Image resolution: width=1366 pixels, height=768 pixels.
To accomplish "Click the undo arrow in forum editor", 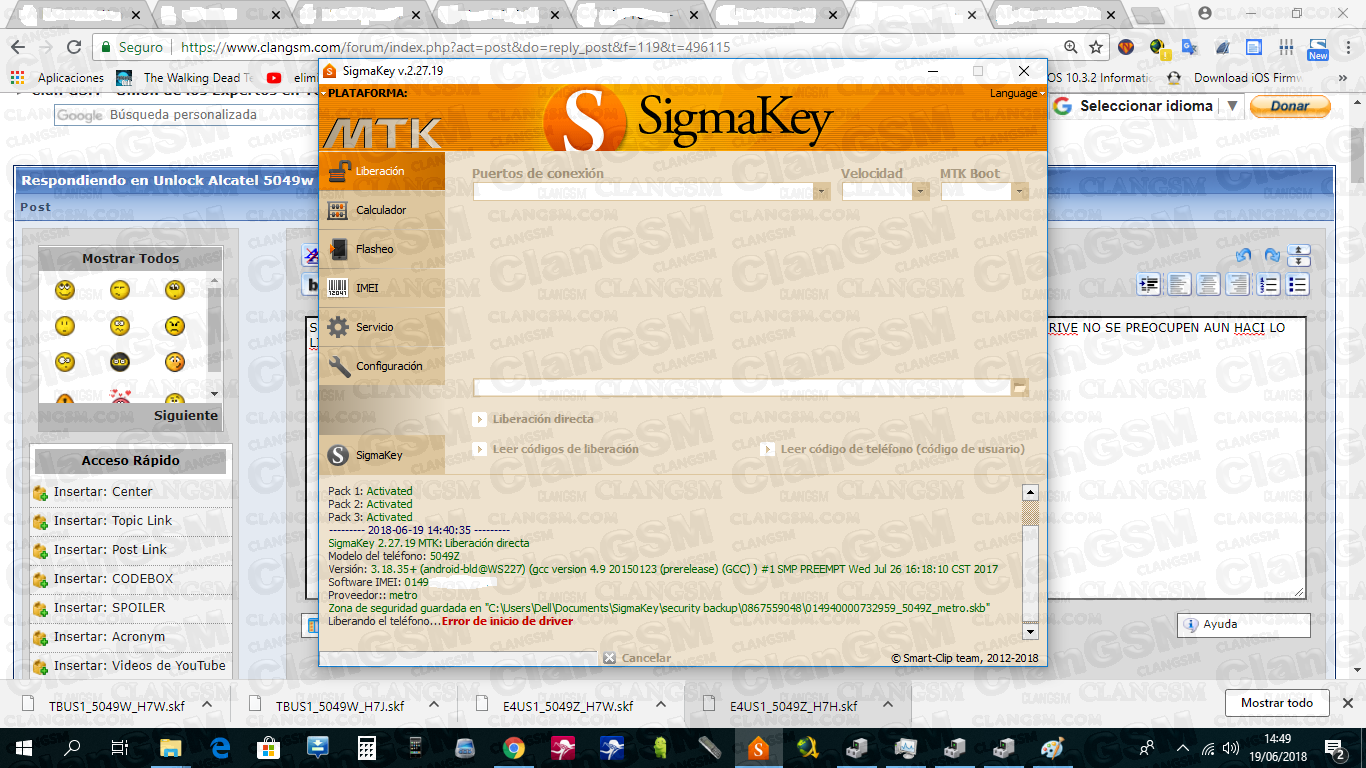I will click(x=1243, y=255).
